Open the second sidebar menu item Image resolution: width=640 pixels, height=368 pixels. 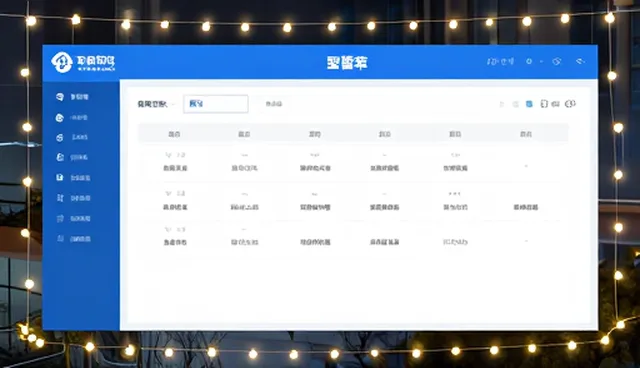pyautogui.click(x=72, y=117)
